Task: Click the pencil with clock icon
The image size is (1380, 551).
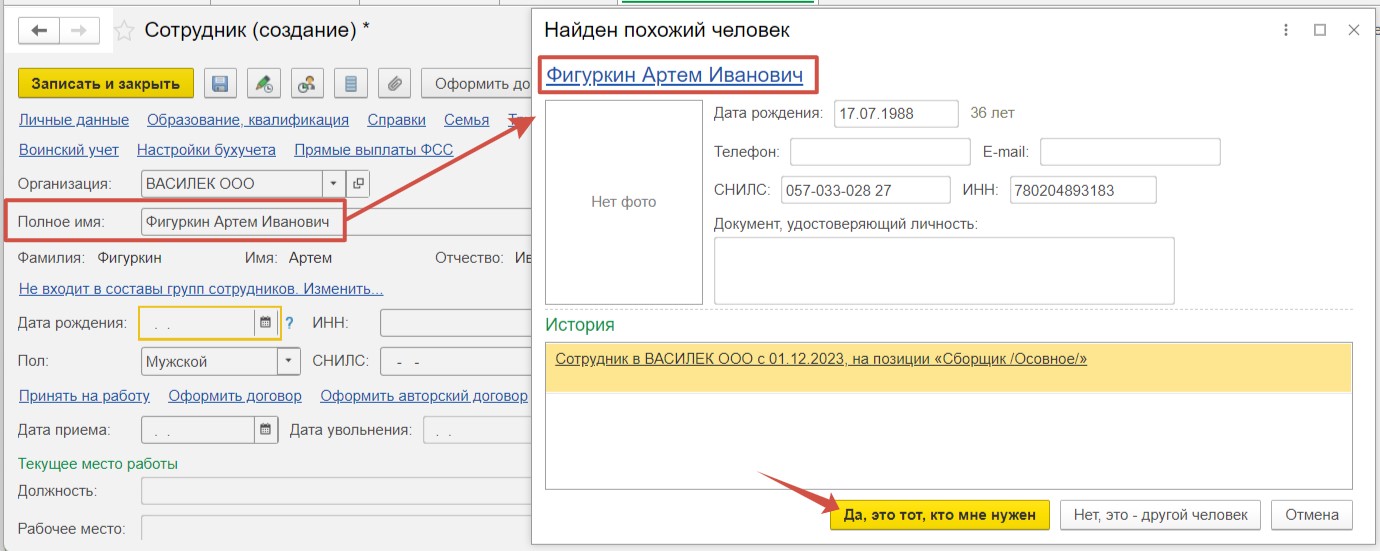Action: [264, 84]
